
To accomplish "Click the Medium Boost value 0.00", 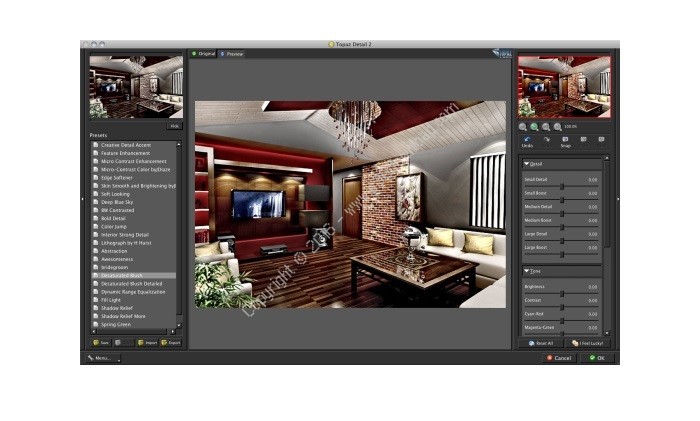I will [592, 221].
